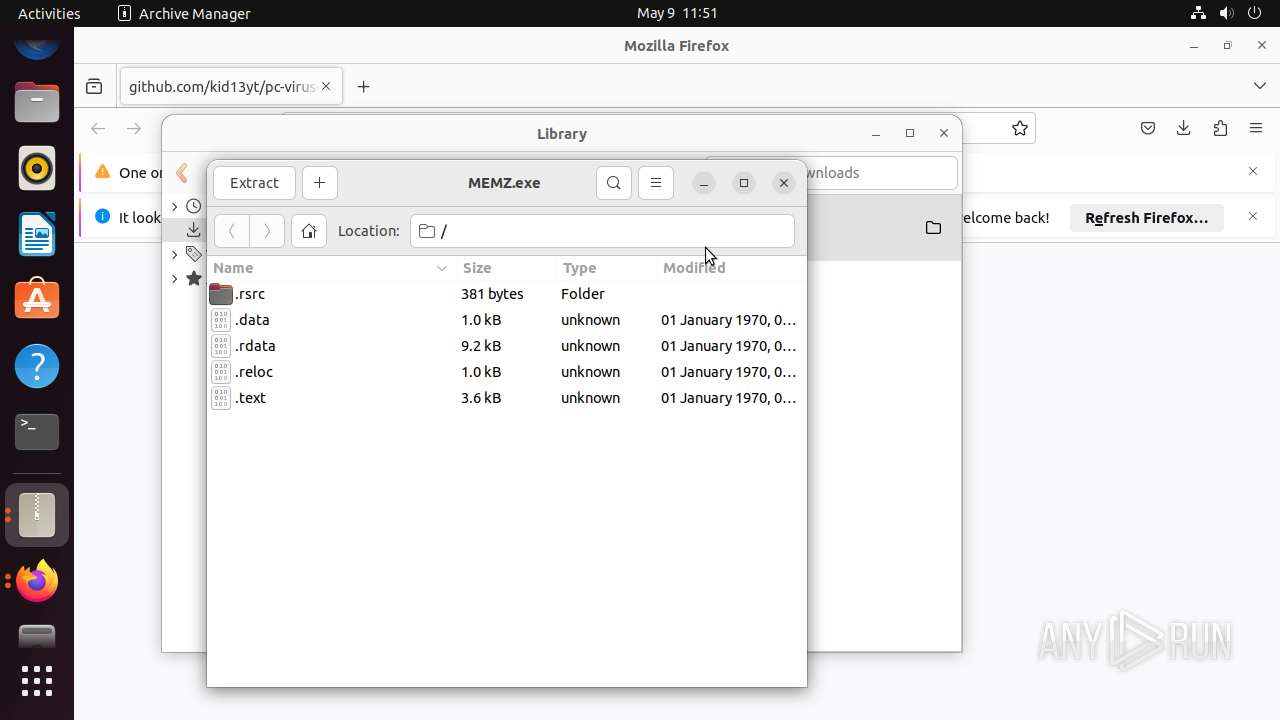1280x720 pixels.
Task: Click the 9.2 kB size cell
Action: [481, 346]
